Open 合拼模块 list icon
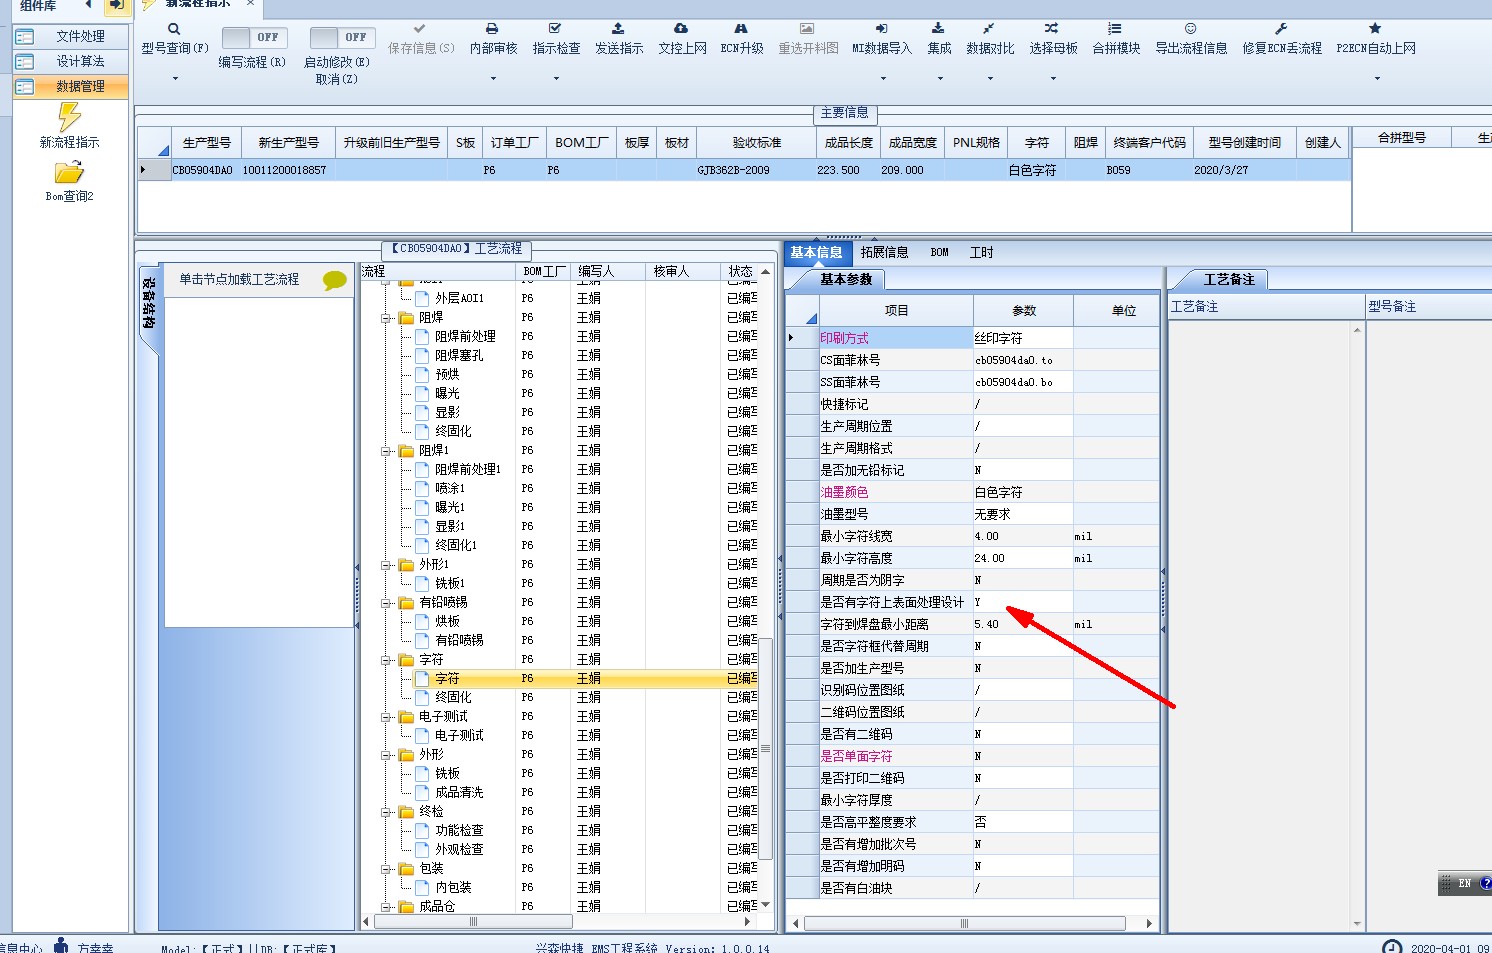Viewport: 1492px width, 953px height. (1115, 29)
